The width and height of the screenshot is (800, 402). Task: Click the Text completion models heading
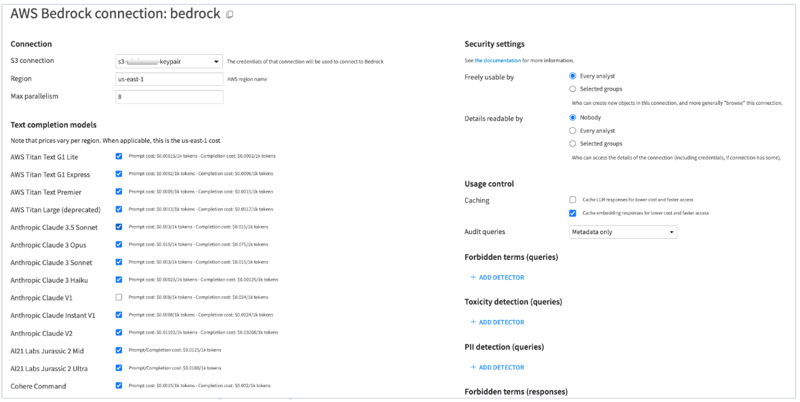click(54, 125)
